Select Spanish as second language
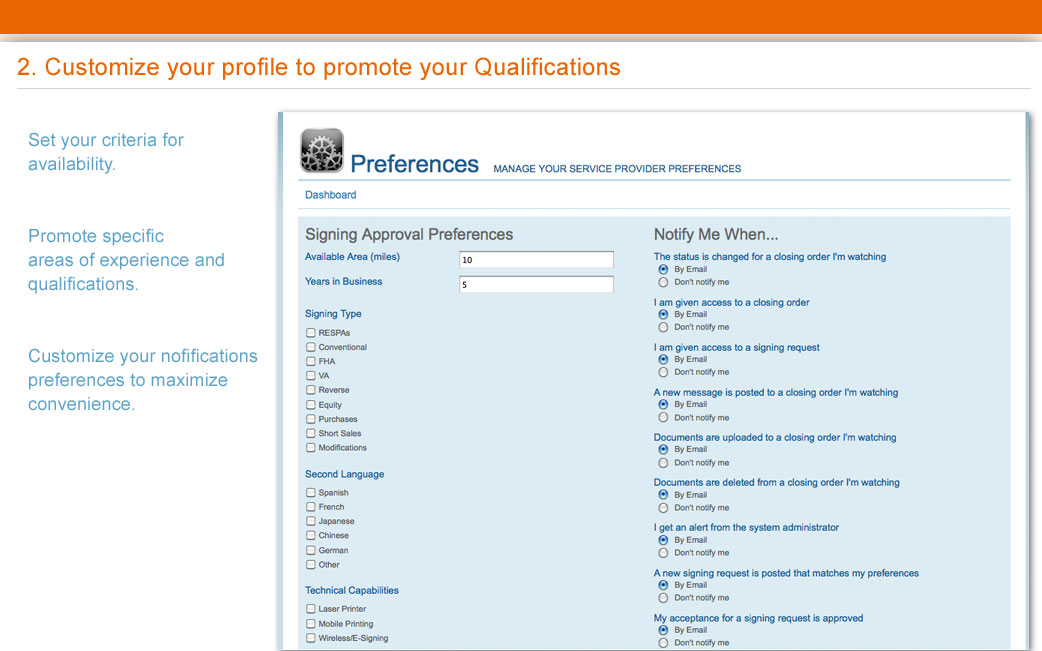The width and height of the screenshot is (1042, 651). point(310,492)
